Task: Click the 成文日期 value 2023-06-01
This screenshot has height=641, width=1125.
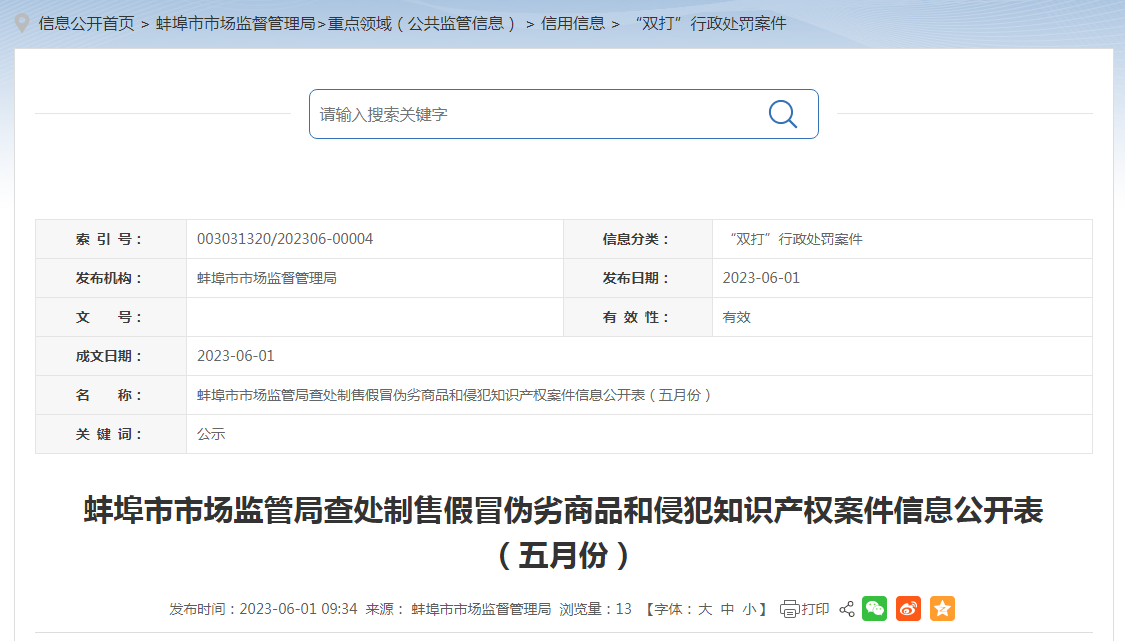Action: [x=235, y=356]
